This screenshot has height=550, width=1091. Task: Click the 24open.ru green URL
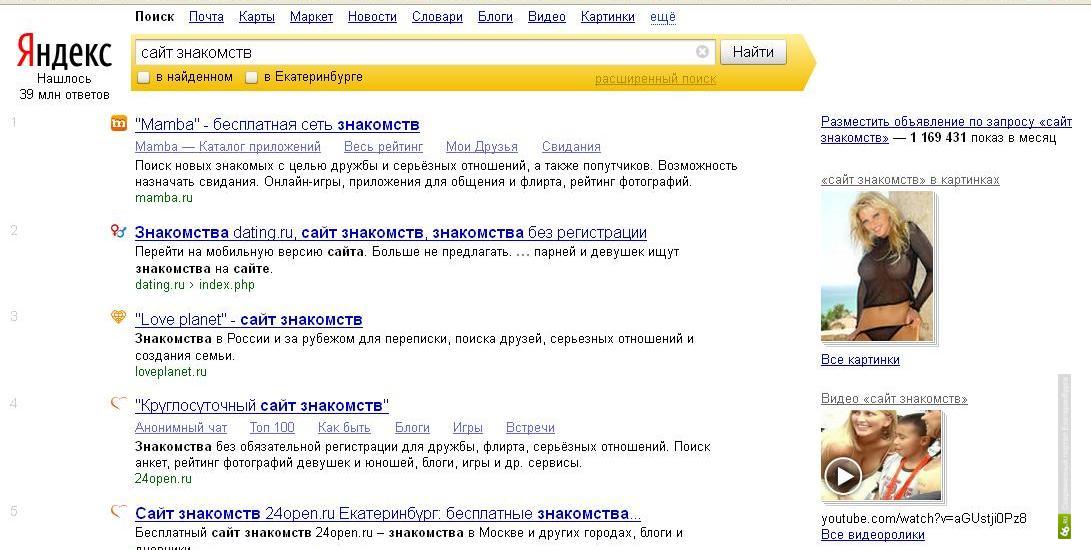(x=163, y=479)
